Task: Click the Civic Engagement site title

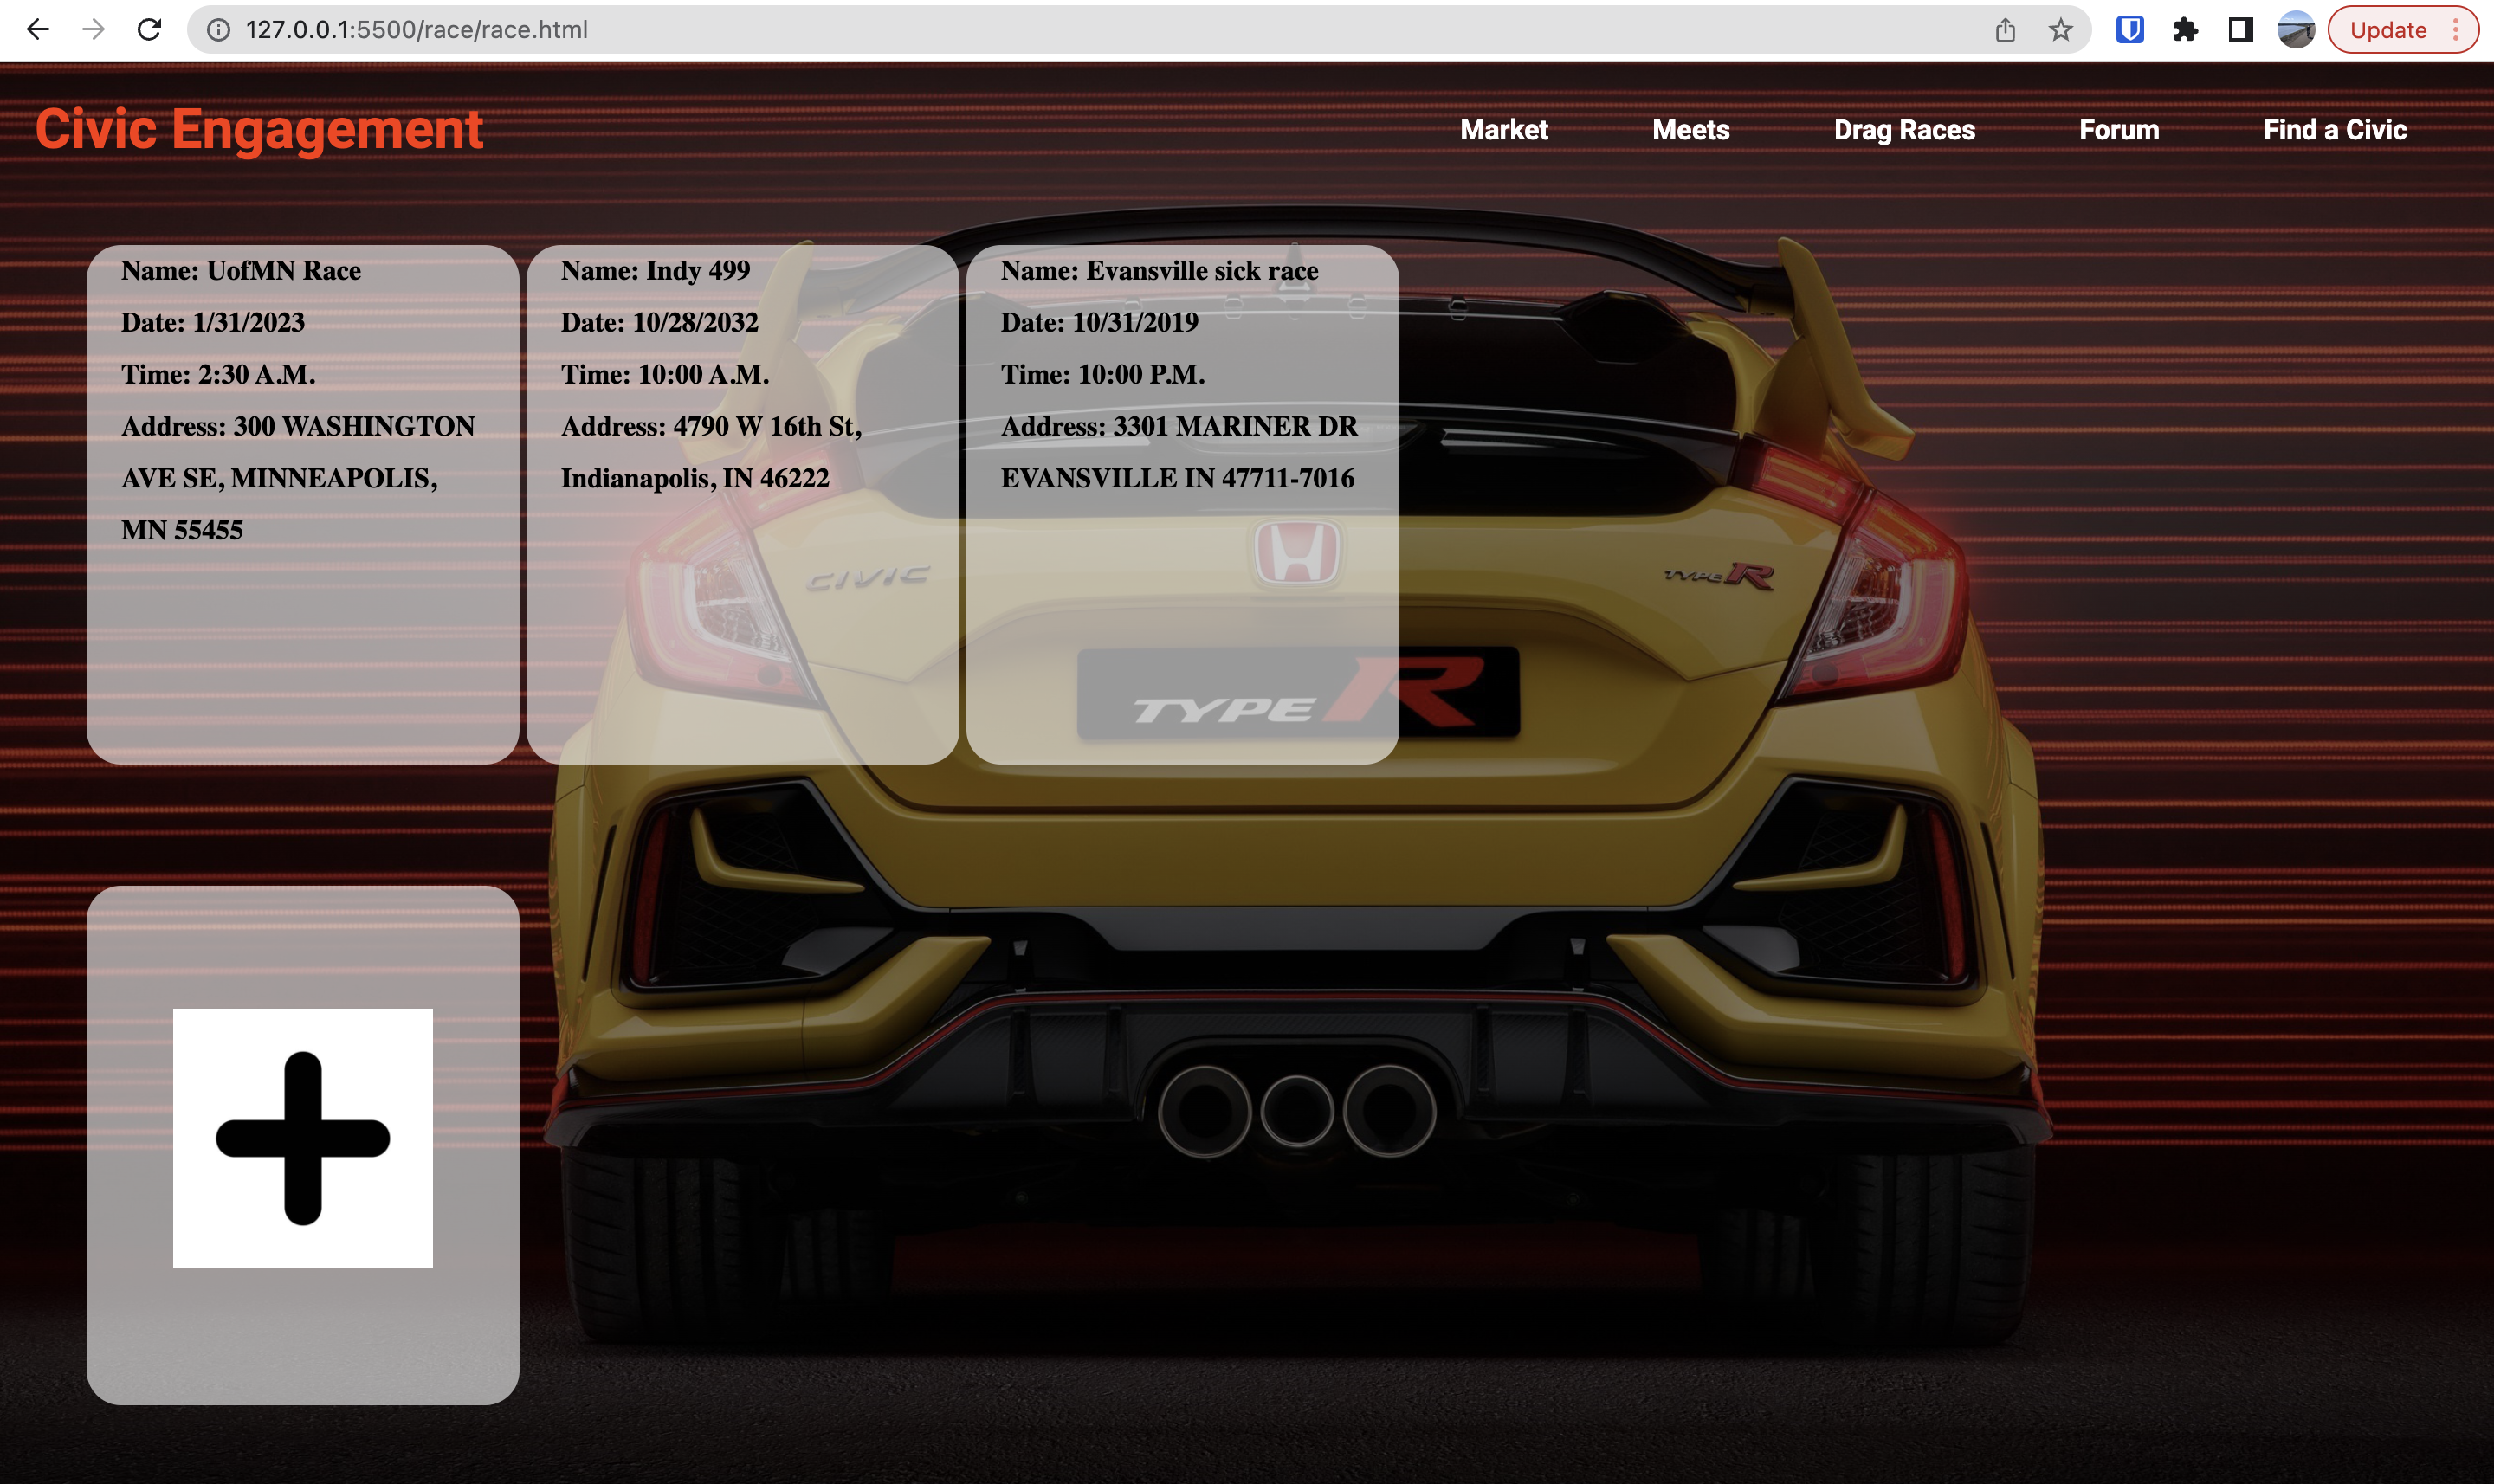Action: pos(259,130)
